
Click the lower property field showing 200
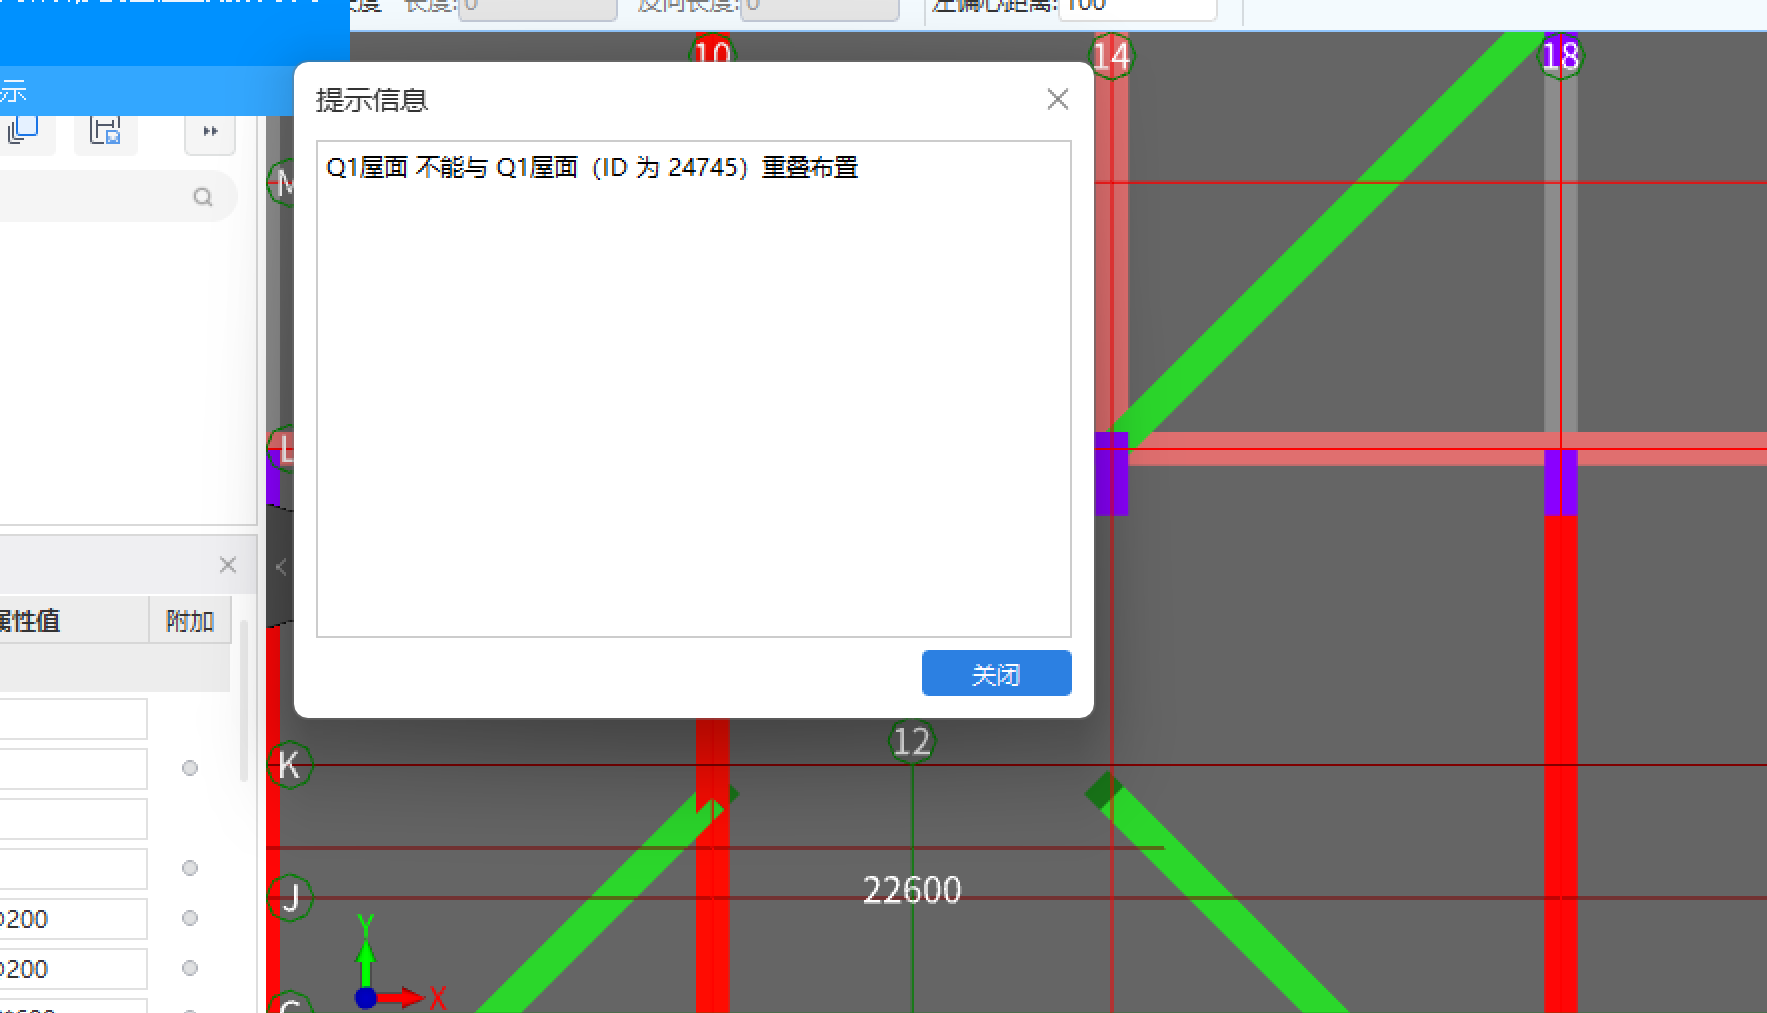pyautogui.click(x=73, y=969)
